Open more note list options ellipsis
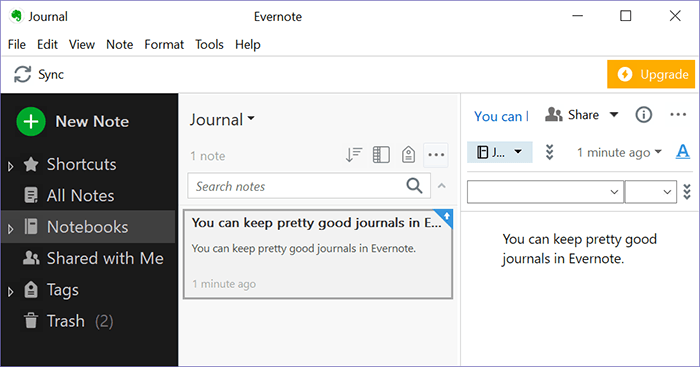 [x=436, y=155]
